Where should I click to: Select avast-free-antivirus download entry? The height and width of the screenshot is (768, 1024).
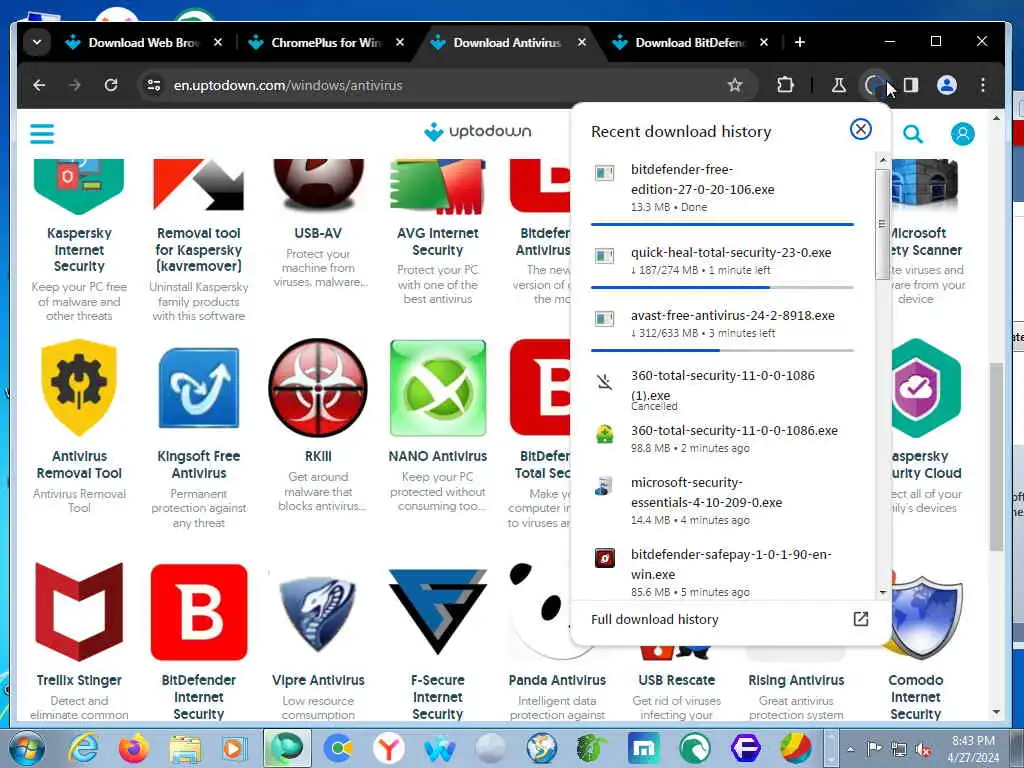pyautogui.click(x=722, y=323)
